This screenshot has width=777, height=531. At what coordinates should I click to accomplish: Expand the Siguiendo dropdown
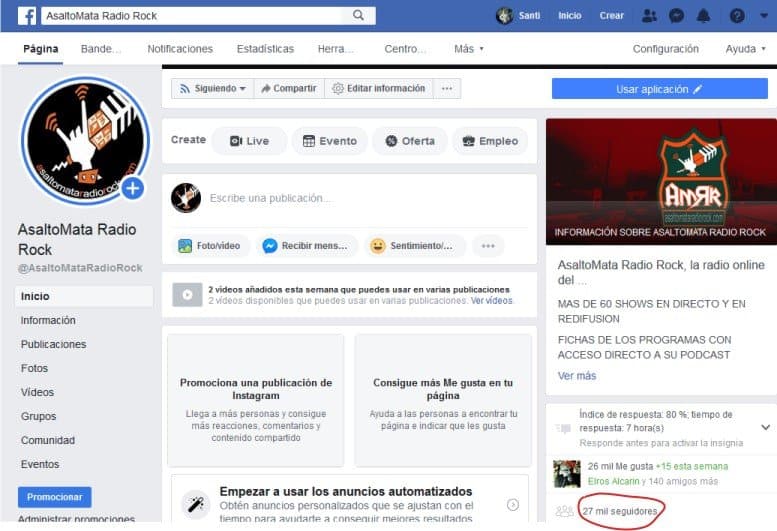(x=212, y=88)
